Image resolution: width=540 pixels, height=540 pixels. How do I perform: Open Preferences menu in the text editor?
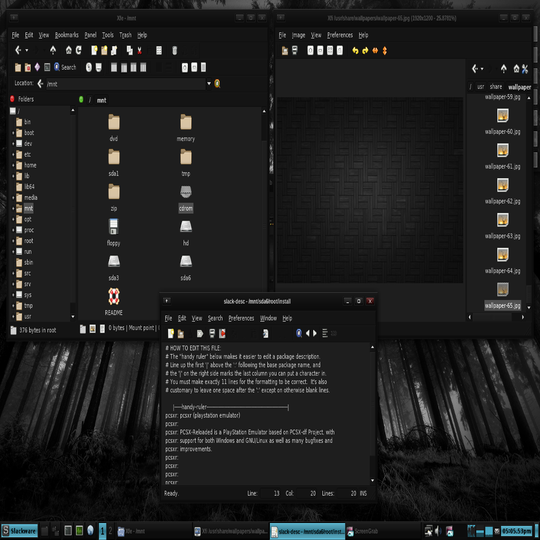pos(241,318)
